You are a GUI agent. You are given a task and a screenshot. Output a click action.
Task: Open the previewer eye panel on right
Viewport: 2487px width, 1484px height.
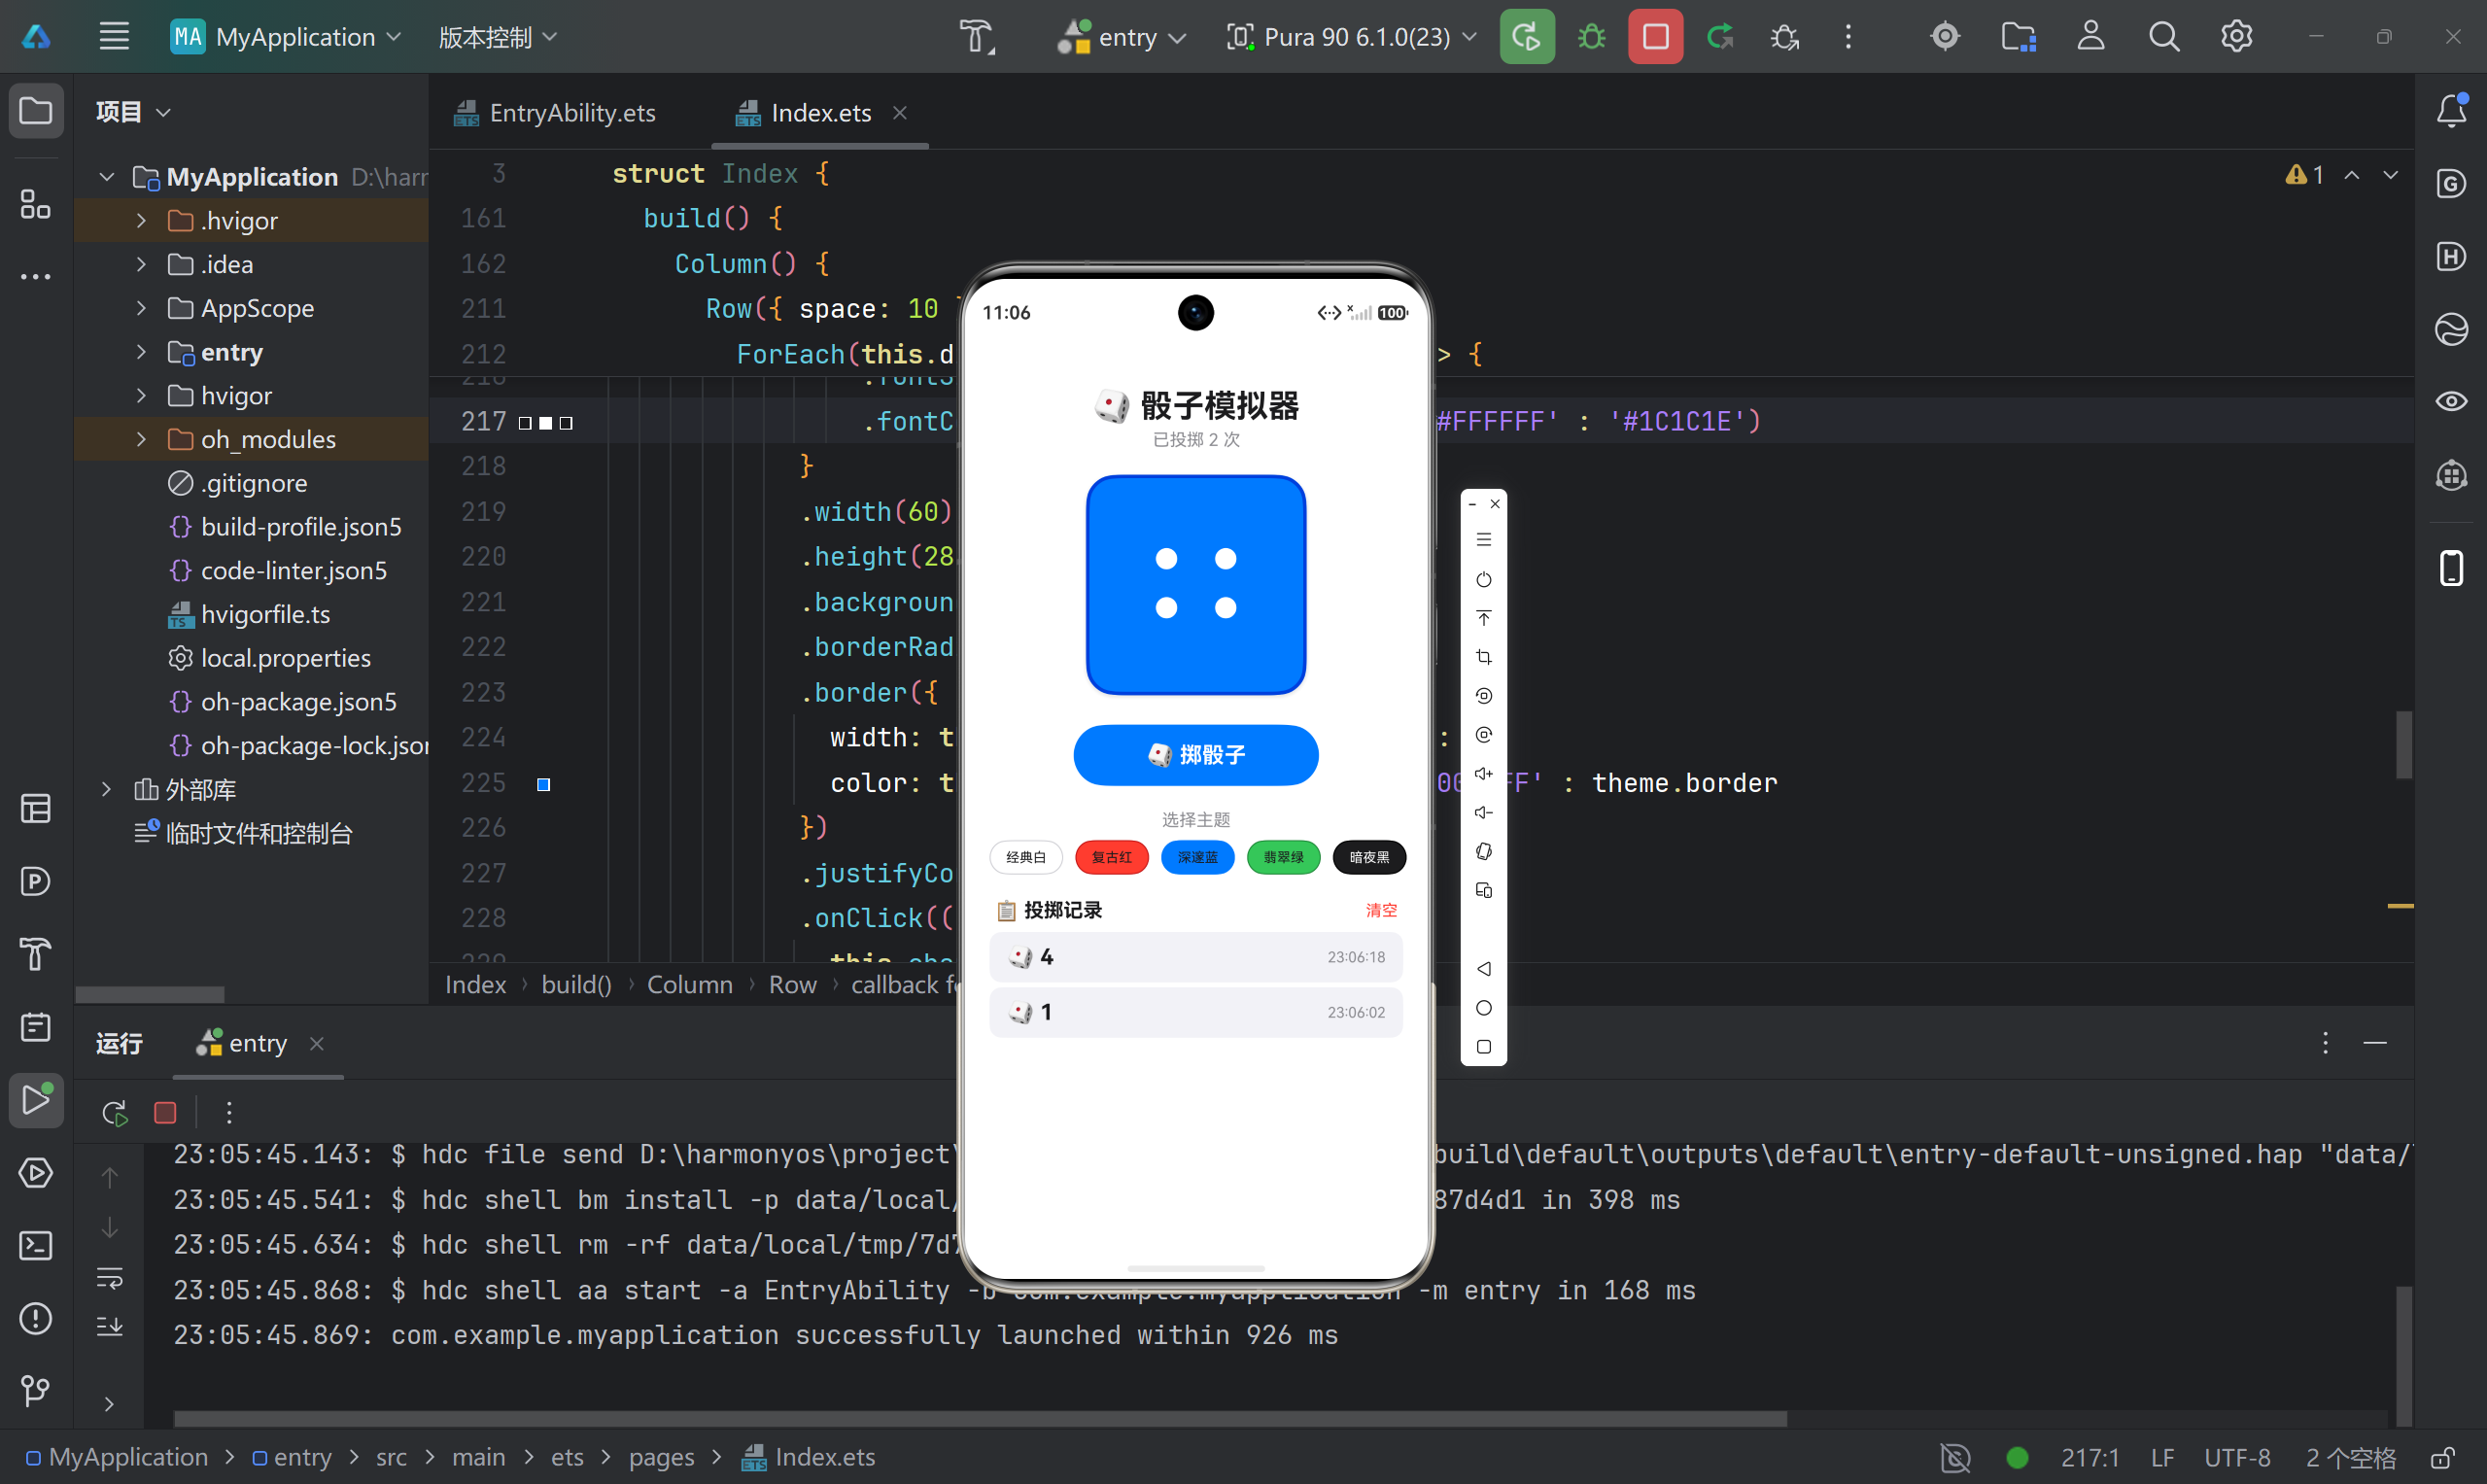tap(2451, 402)
